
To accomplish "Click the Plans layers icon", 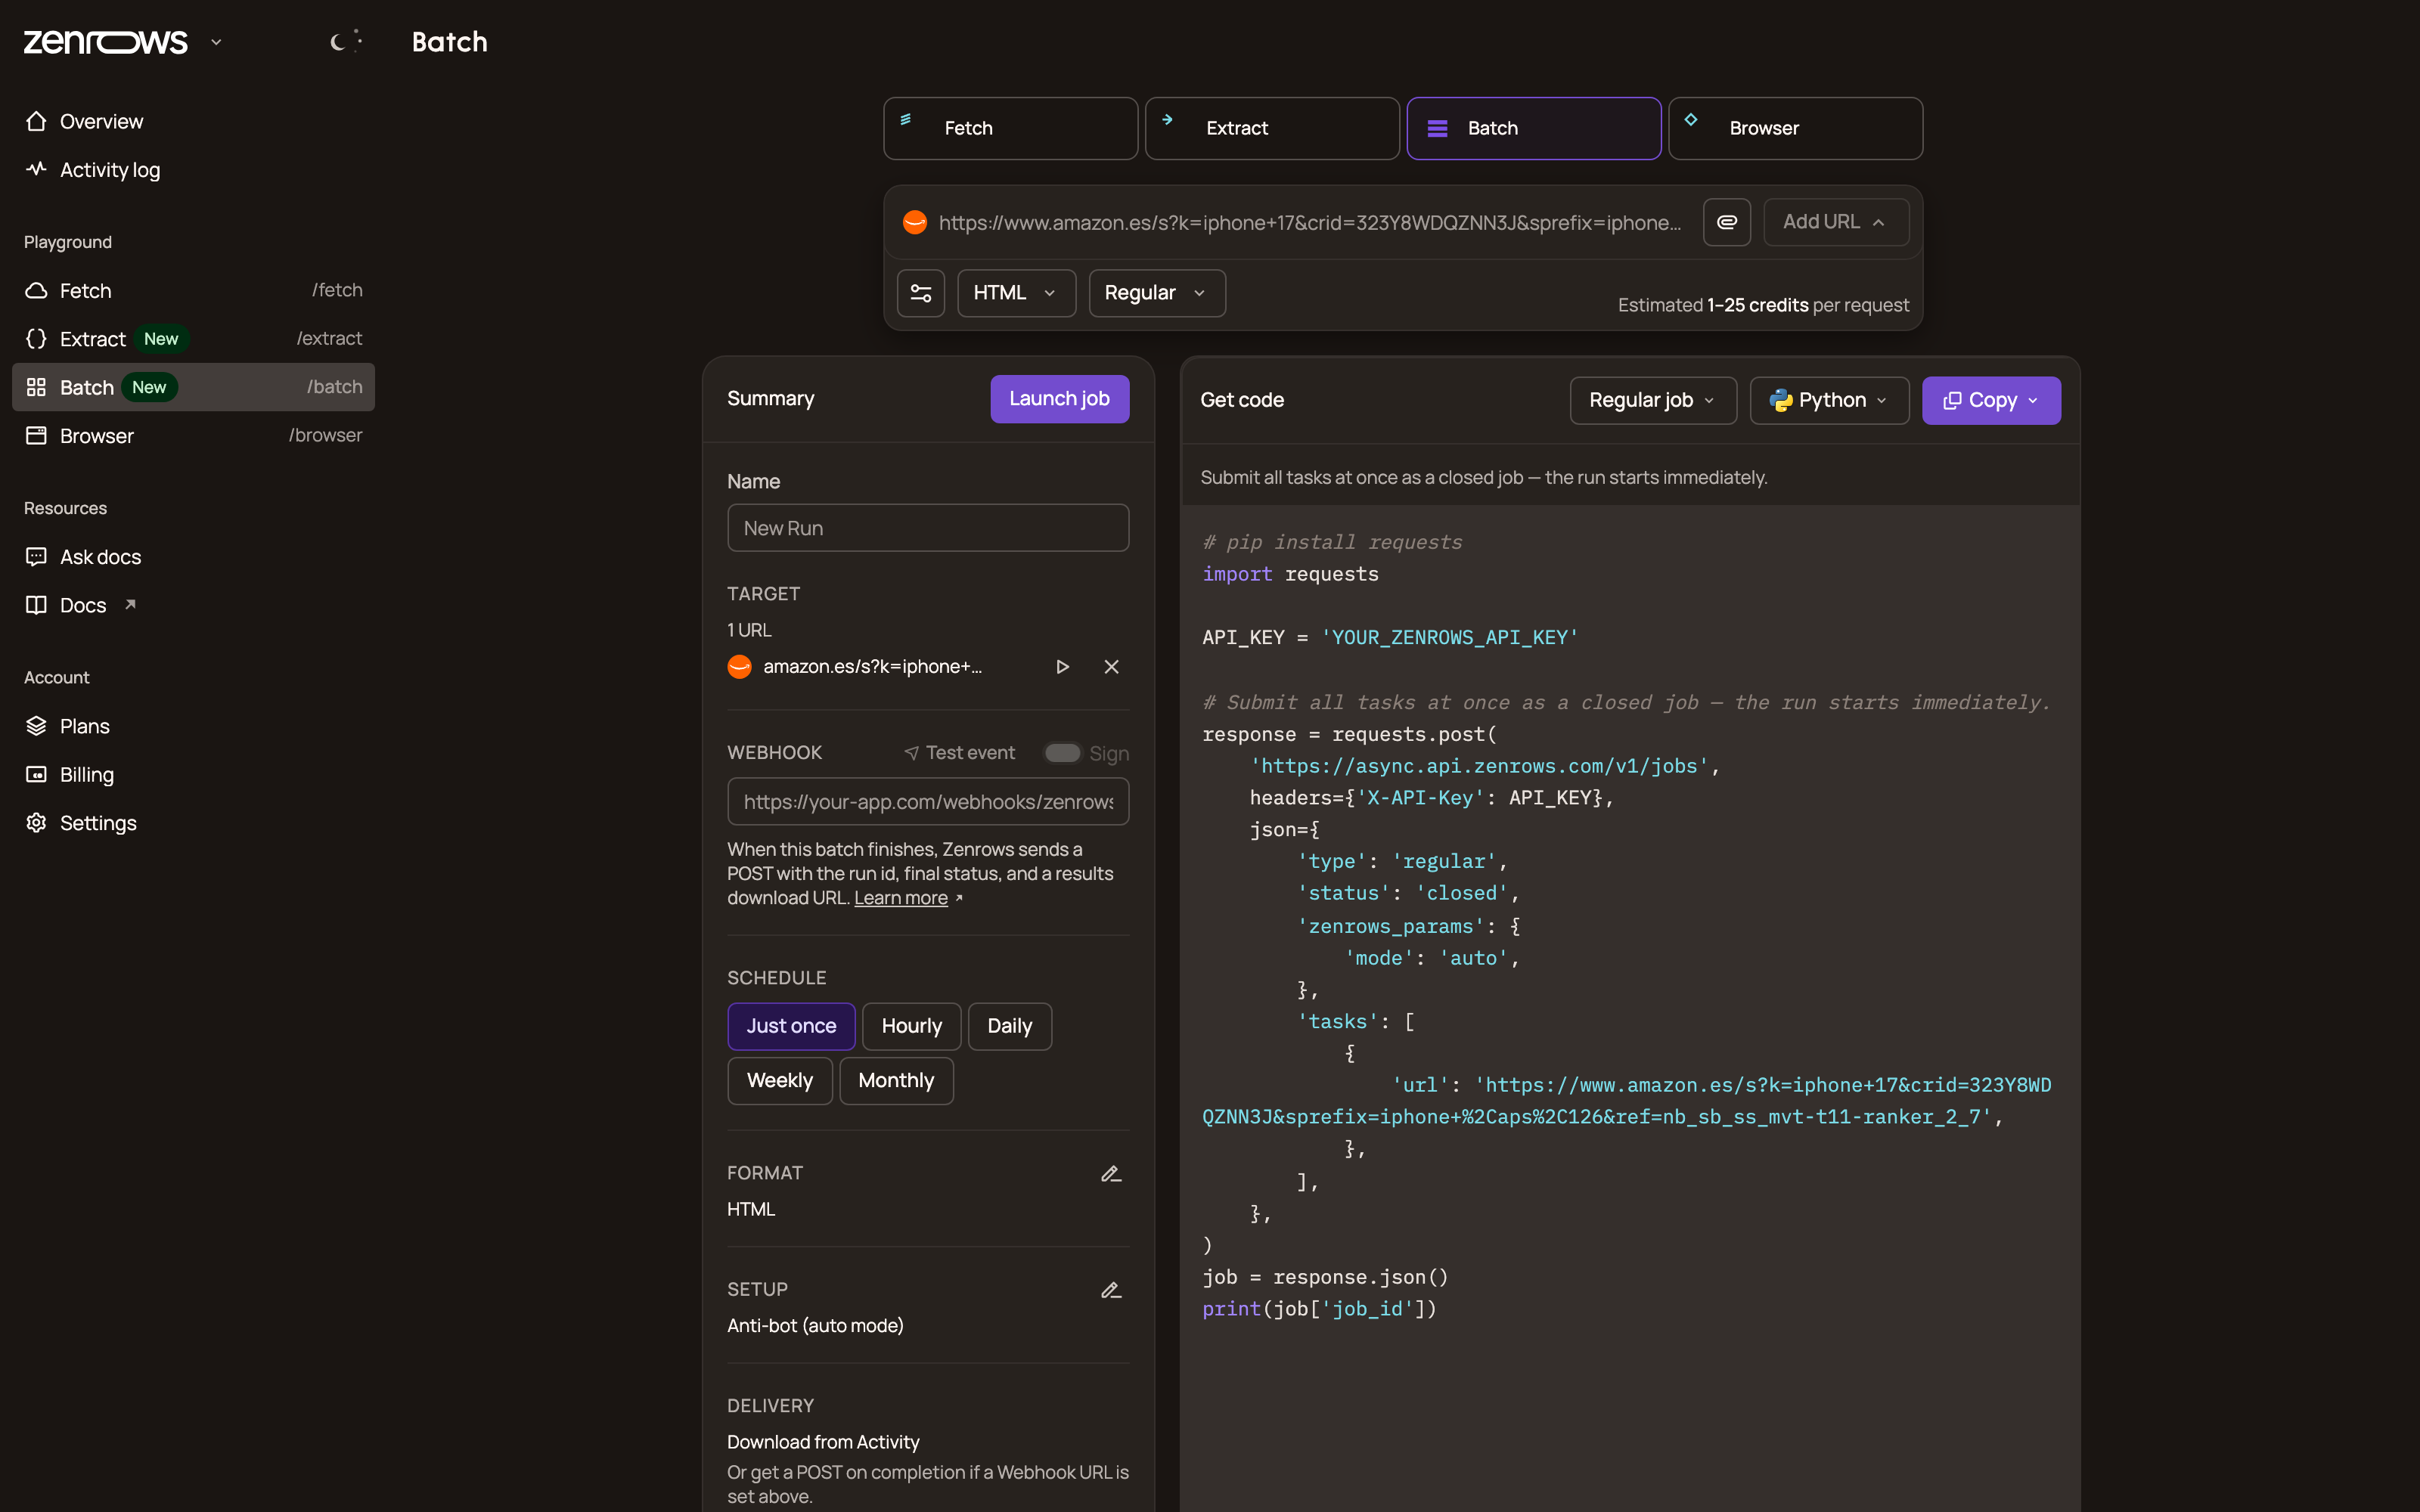I will [36, 726].
